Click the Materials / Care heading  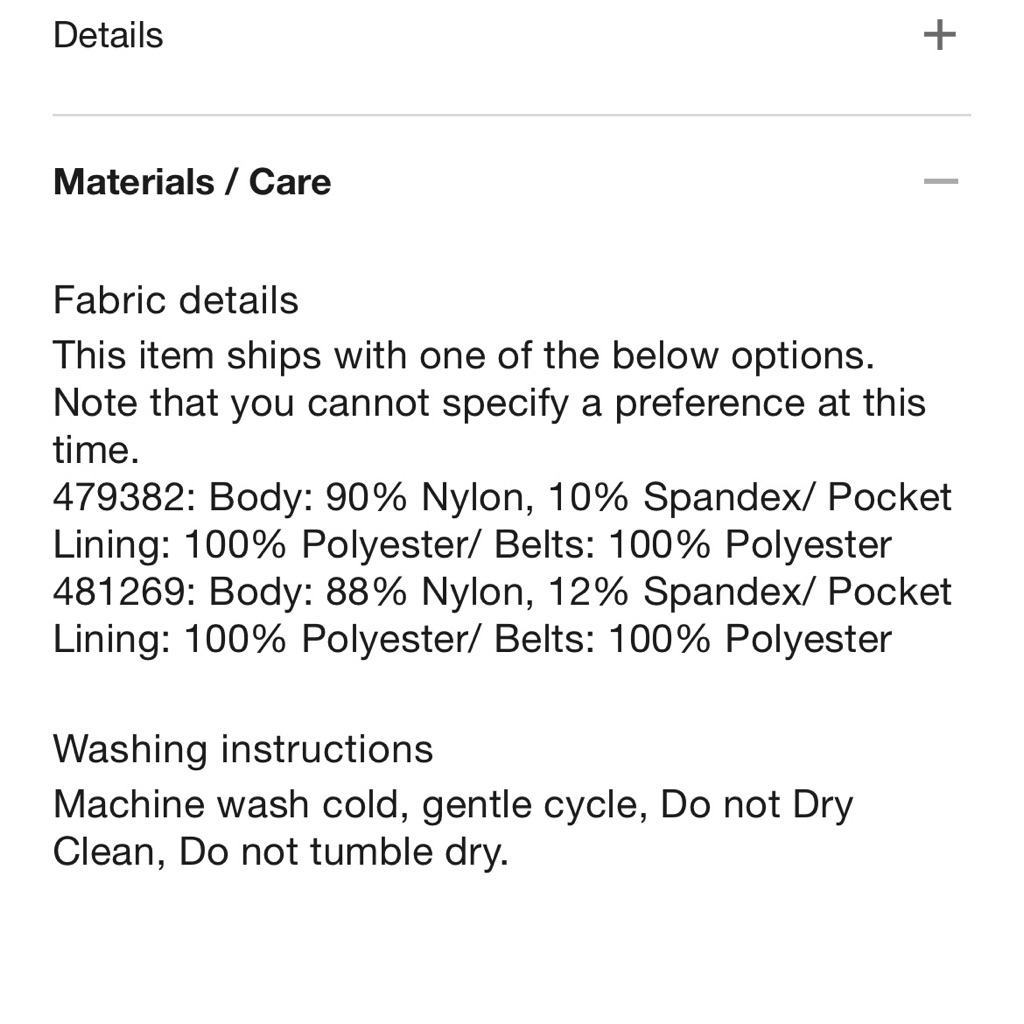point(192,182)
